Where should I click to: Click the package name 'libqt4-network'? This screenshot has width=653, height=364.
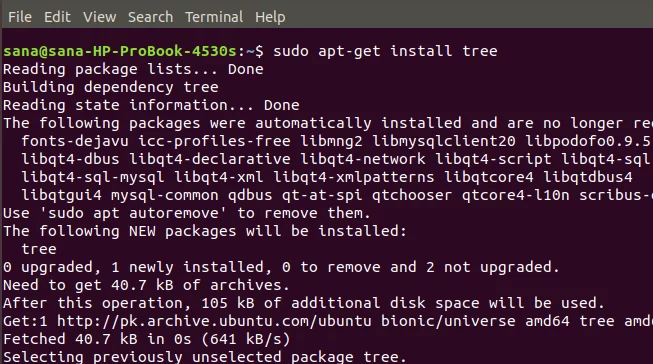click(363, 159)
